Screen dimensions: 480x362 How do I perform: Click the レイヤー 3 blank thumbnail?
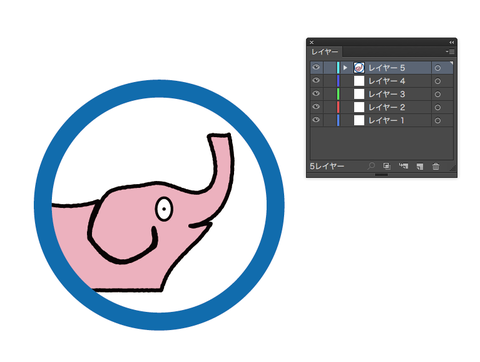(359, 94)
